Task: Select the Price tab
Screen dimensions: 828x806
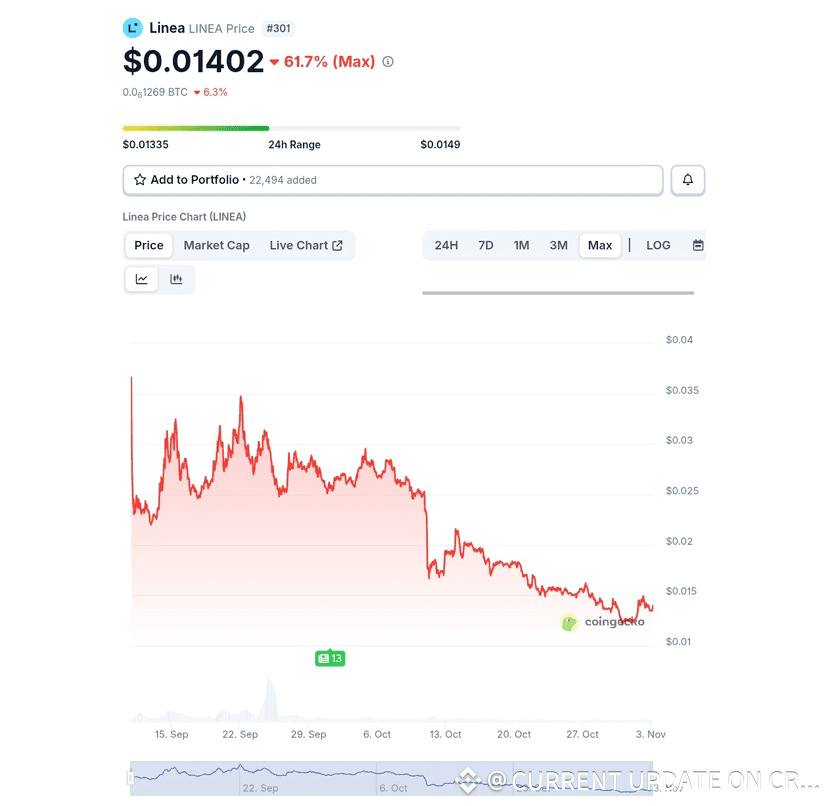Action: tap(149, 245)
